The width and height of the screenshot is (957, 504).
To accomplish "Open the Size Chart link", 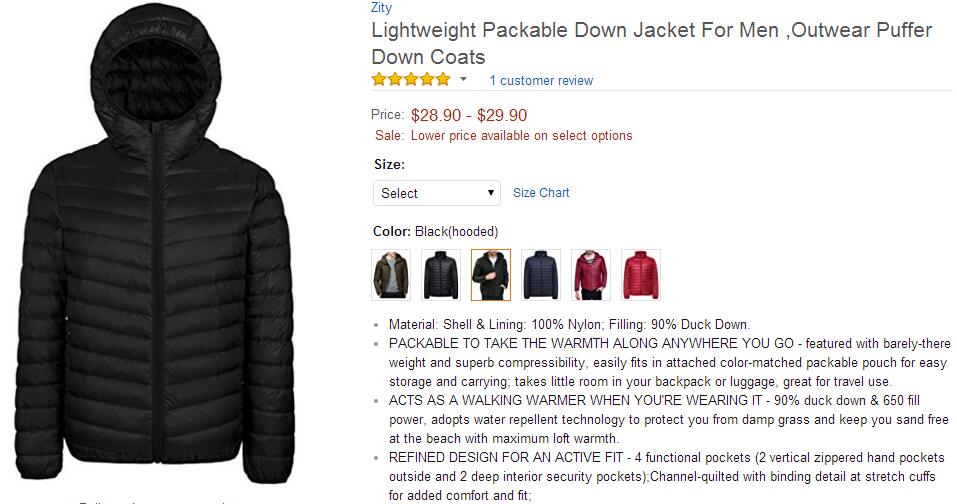I will 541,193.
